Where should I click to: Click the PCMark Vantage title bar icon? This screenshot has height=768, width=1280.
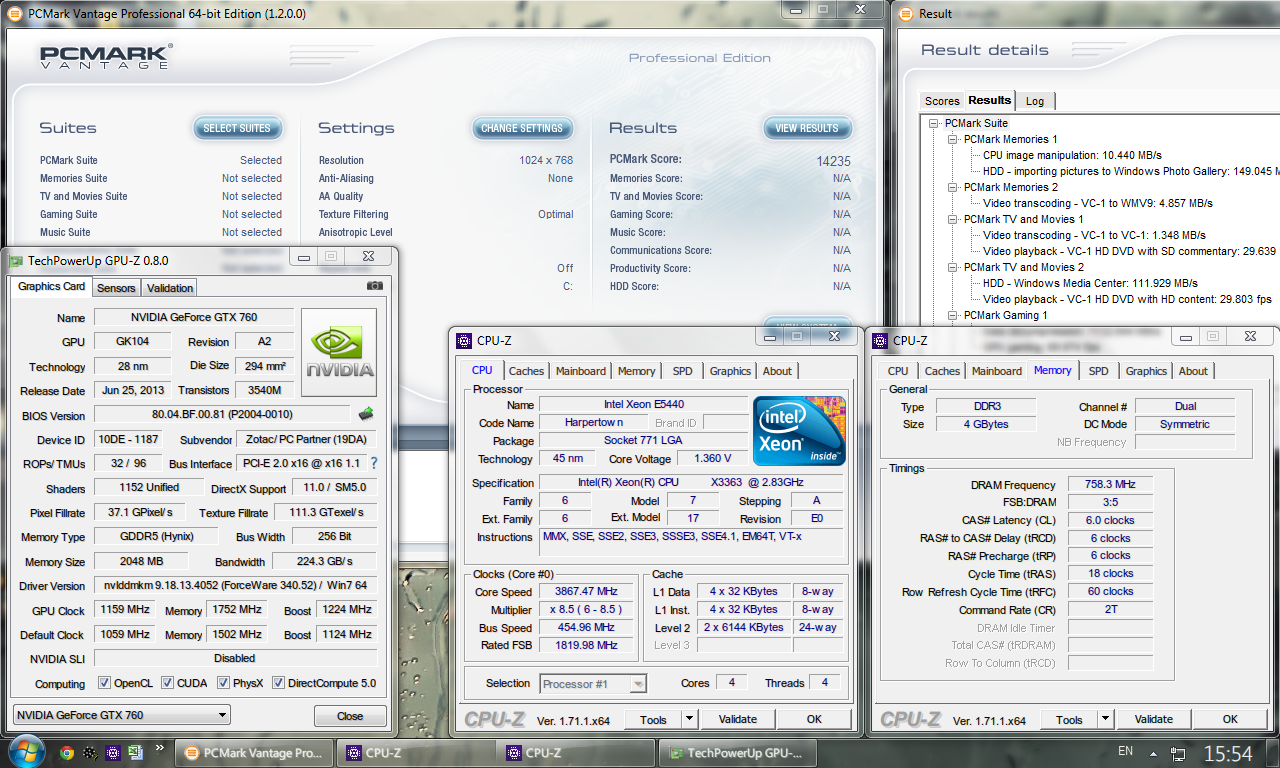(x=16, y=14)
